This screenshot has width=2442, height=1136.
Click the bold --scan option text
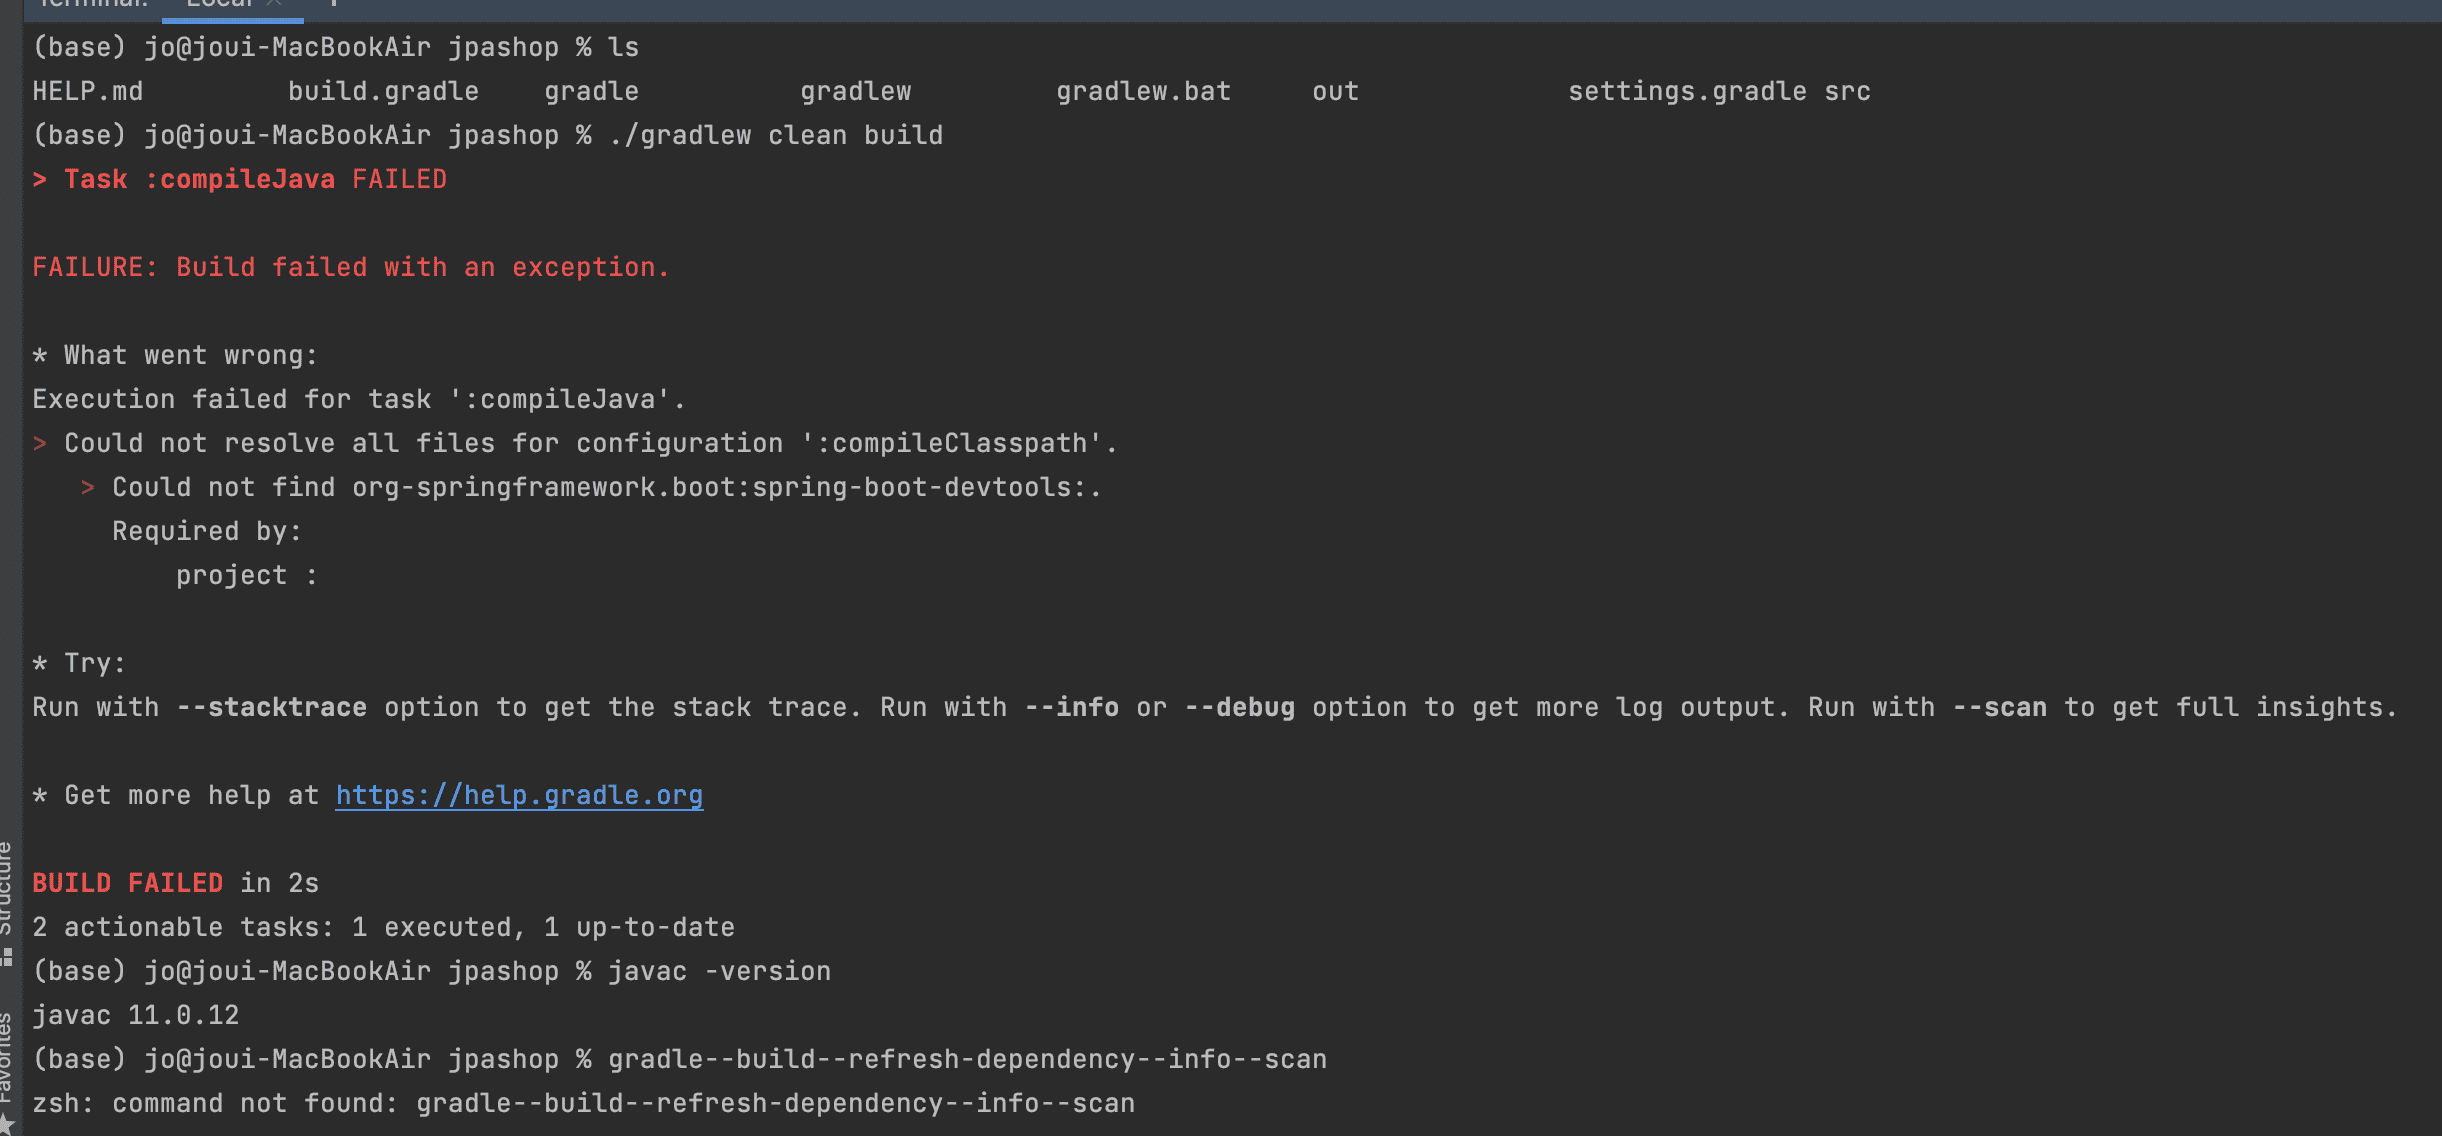pyautogui.click(x=2000, y=707)
